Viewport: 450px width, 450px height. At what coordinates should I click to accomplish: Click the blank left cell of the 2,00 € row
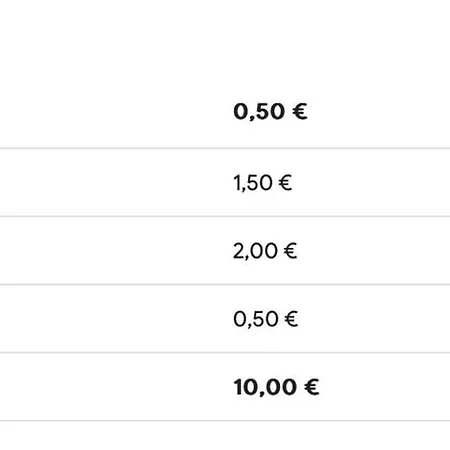click(113, 251)
